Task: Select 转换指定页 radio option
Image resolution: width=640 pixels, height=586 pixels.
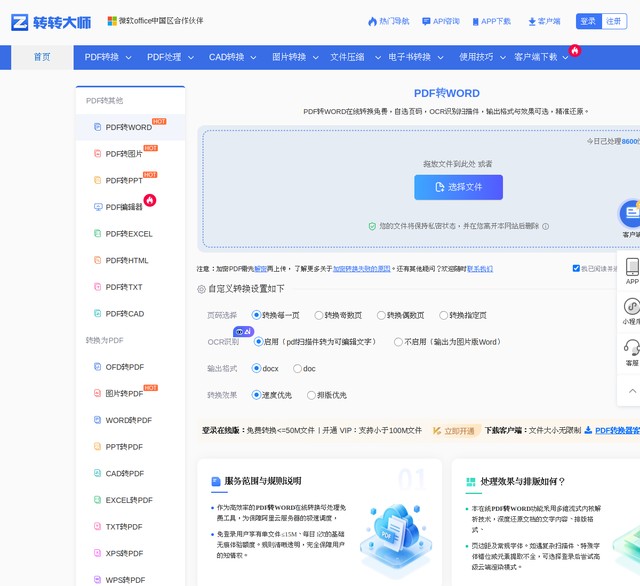Action: coord(443,315)
